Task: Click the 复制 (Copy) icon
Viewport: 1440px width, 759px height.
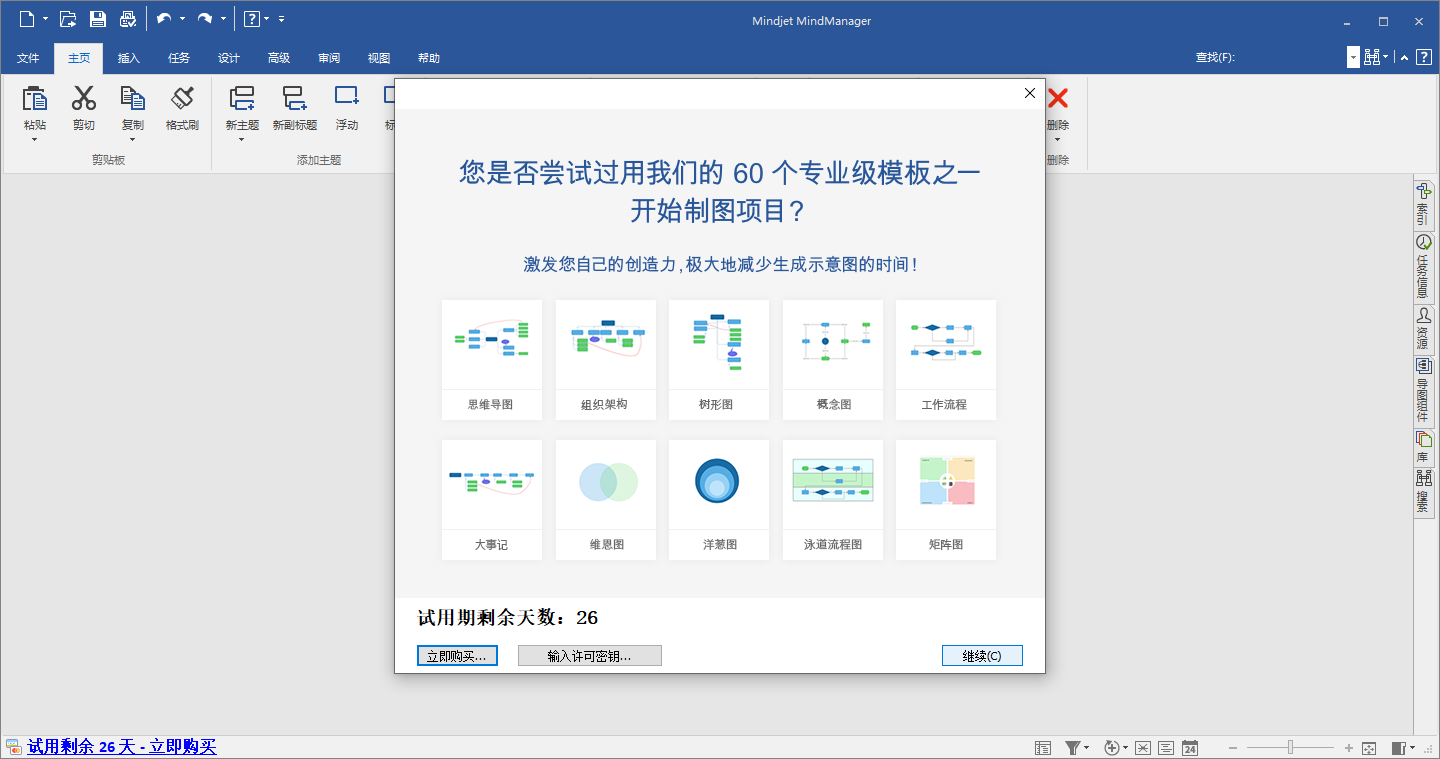Action: (x=132, y=98)
